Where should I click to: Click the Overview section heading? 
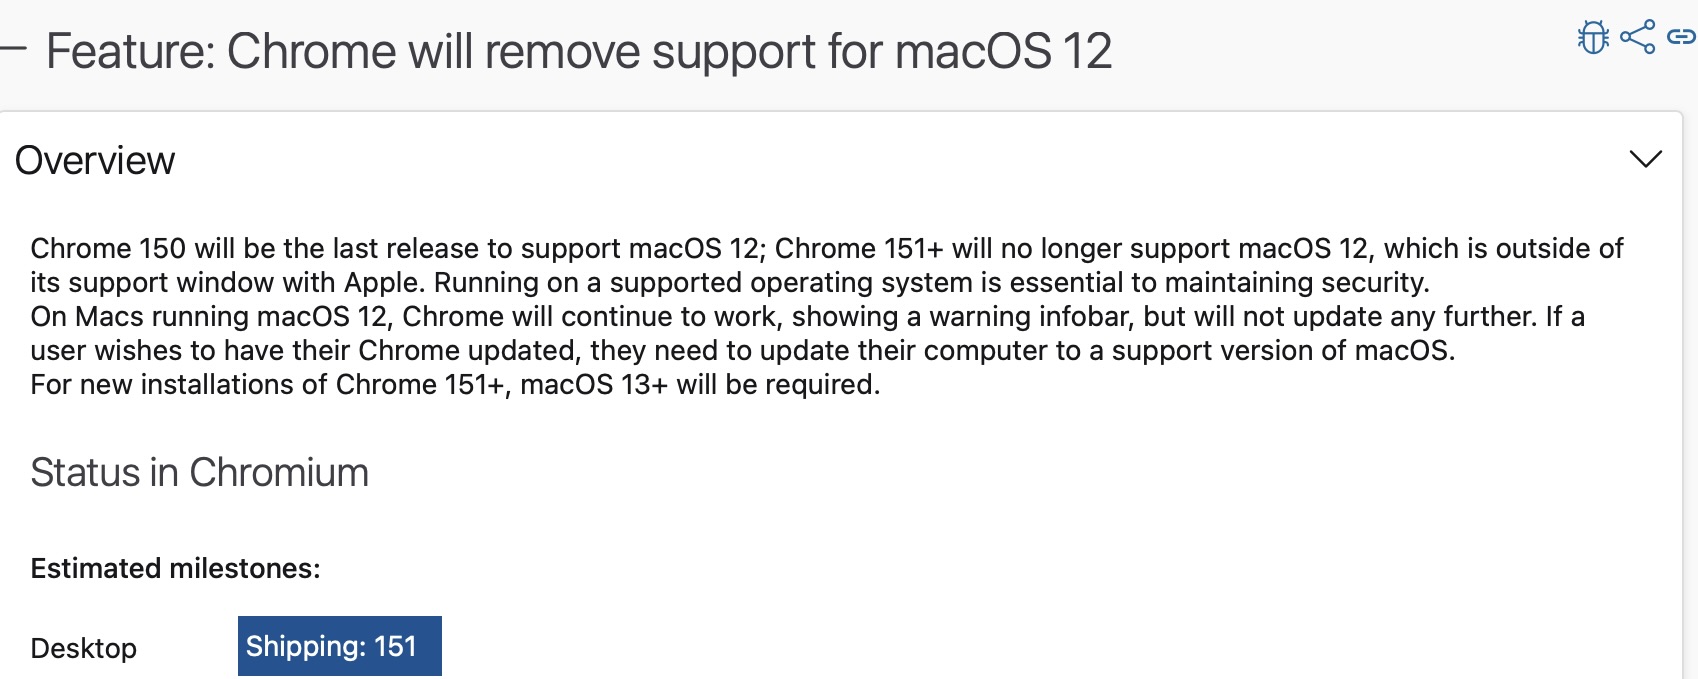[95, 160]
